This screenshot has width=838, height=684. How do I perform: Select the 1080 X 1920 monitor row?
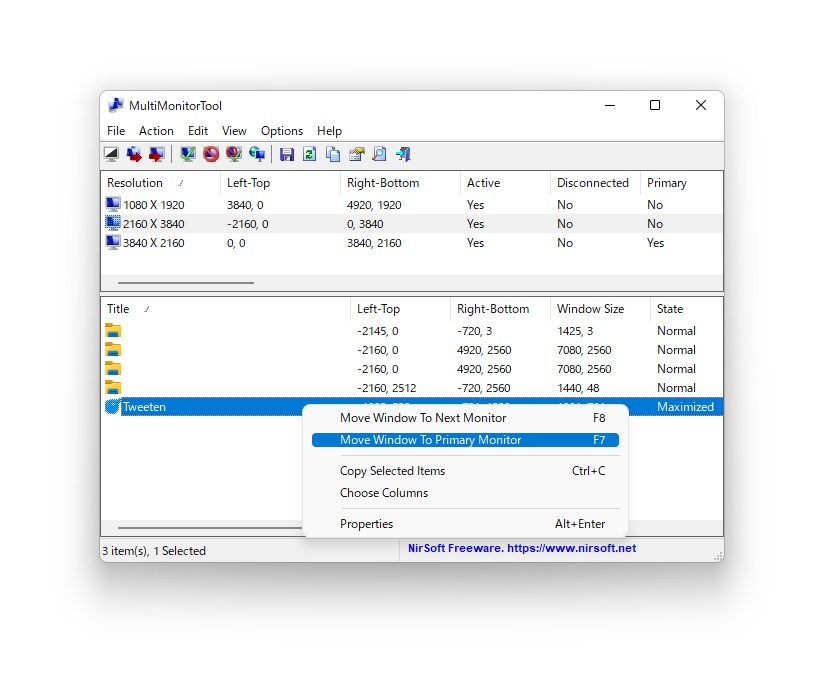pos(412,205)
